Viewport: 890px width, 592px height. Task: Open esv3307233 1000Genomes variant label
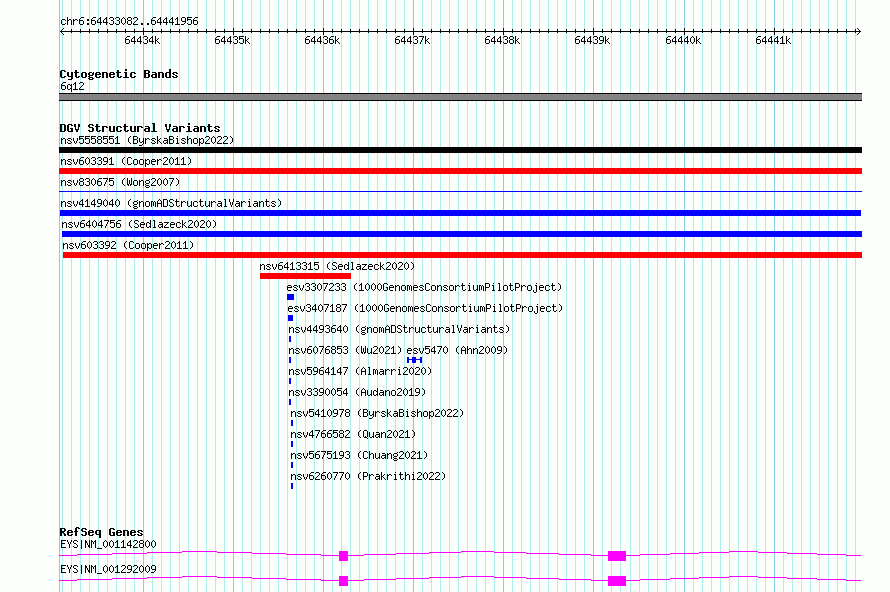(424, 287)
